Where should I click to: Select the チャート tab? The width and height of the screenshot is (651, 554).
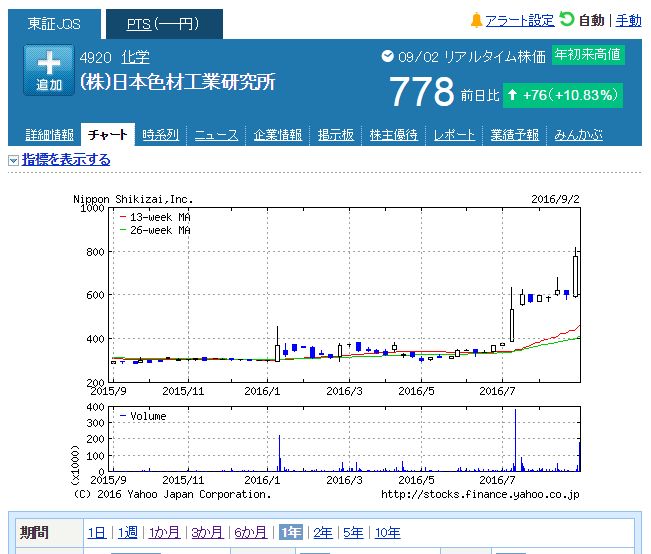tap(108, 135)
